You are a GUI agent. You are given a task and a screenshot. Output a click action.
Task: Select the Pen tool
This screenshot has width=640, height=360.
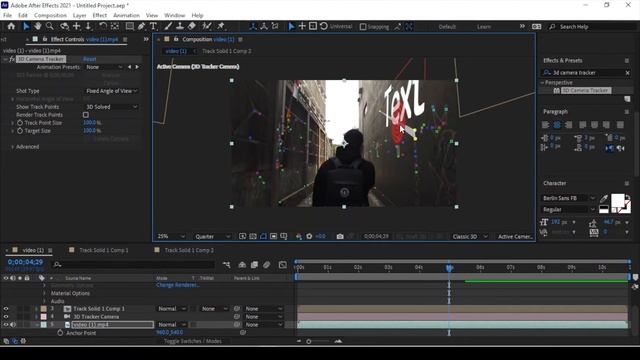point(141,26)
